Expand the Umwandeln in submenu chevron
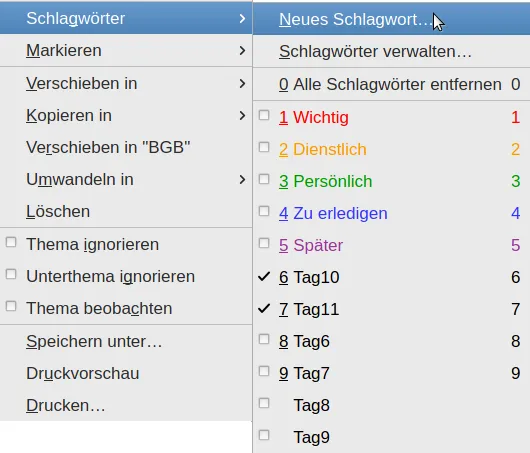This screenshot has width=530, height=453. coord(242,180)
